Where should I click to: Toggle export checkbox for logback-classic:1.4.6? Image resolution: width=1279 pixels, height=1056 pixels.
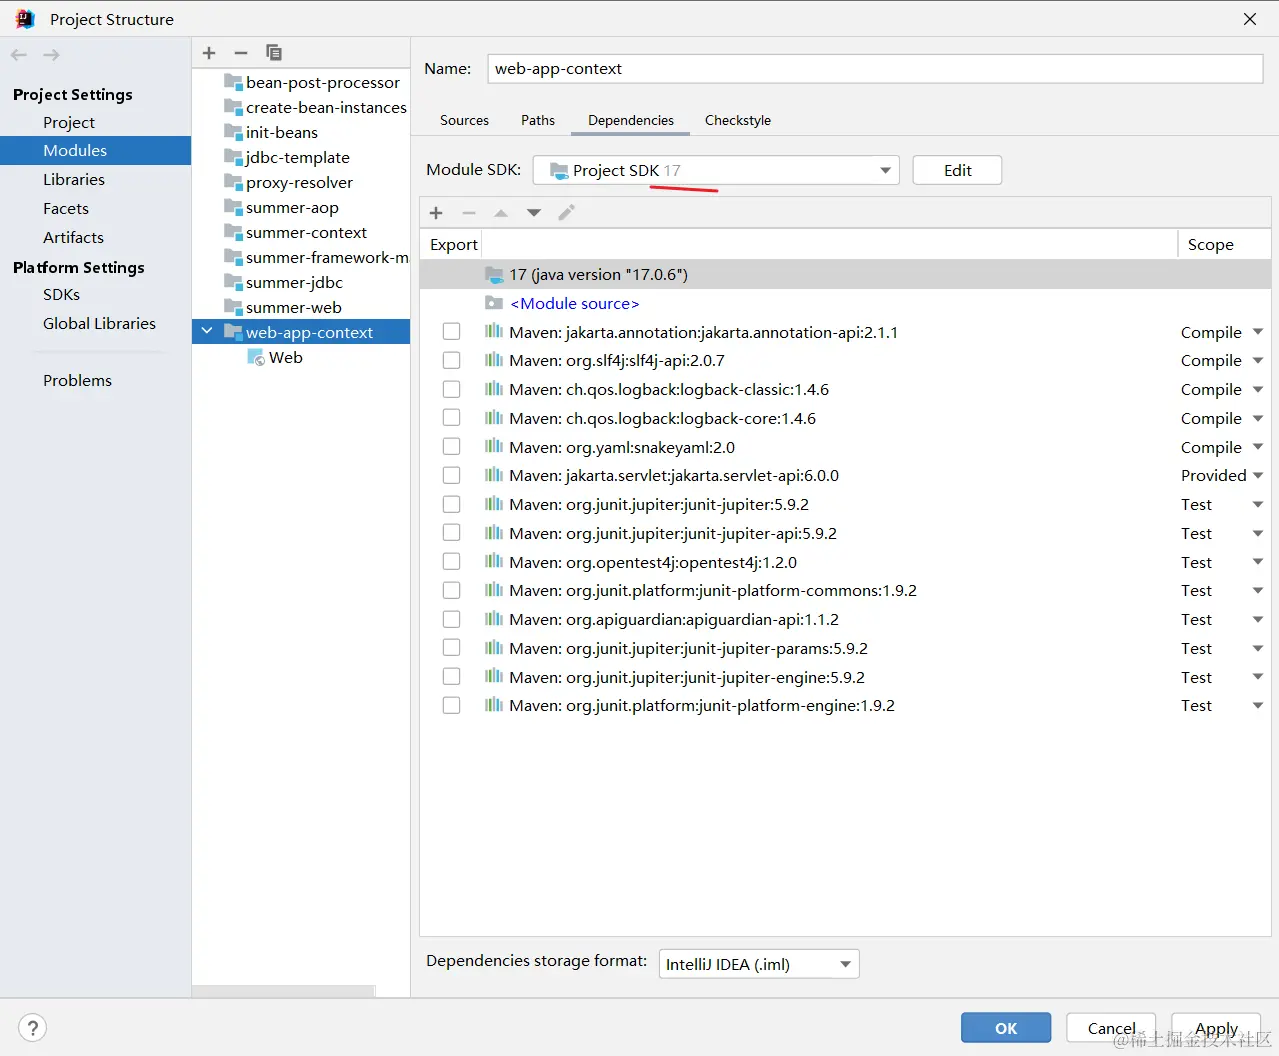click(452, 389)
